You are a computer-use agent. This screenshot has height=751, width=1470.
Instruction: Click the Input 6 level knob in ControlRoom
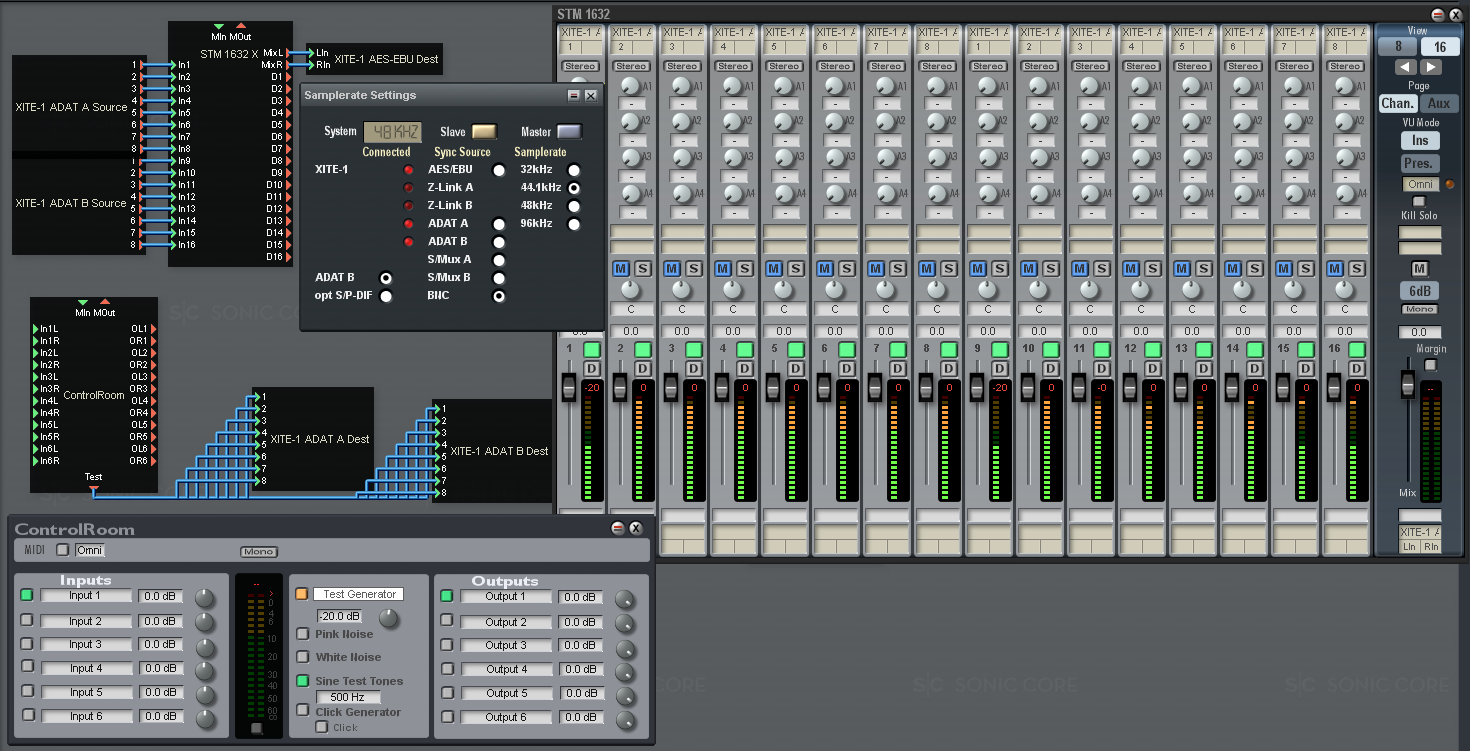pos(205,719)
